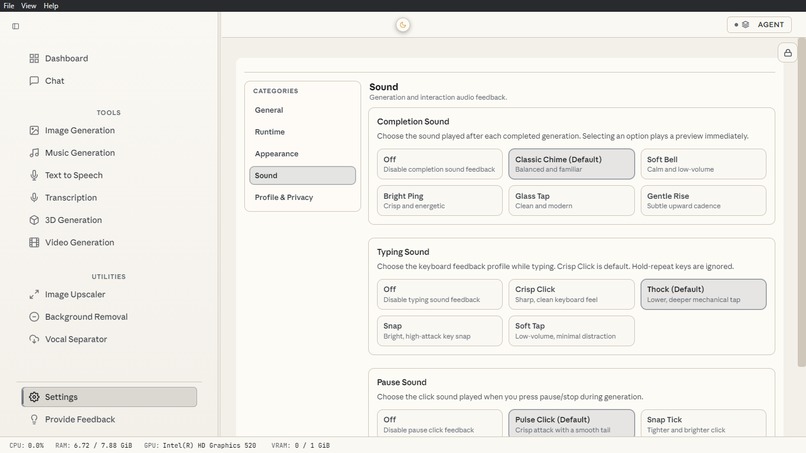This screenshot has width=806, height=453.
Task: Open the Background Removal utility
Action: pos(109,317)
